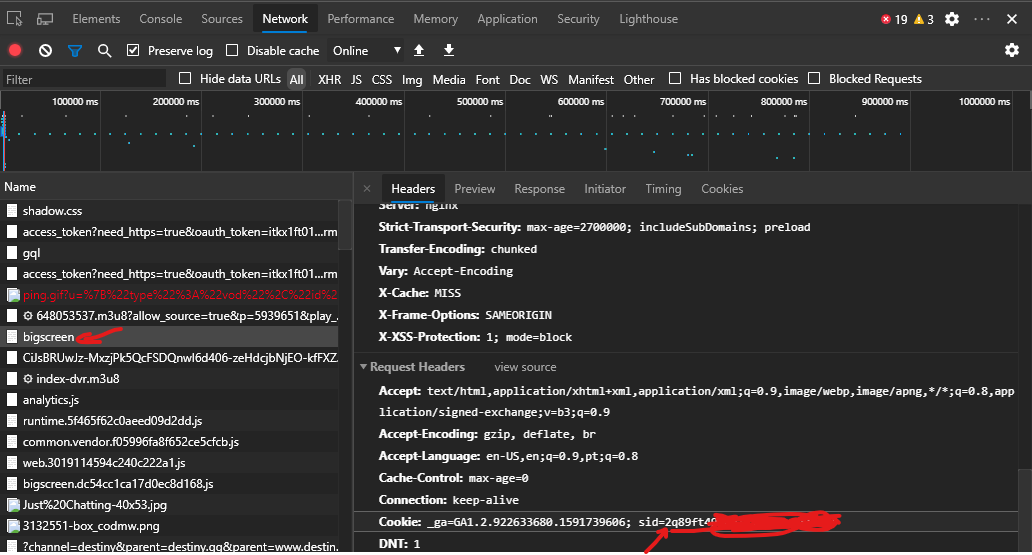The image size is (1032, 555).
Task: Filter requests by Img
Action: click(412, 80)
